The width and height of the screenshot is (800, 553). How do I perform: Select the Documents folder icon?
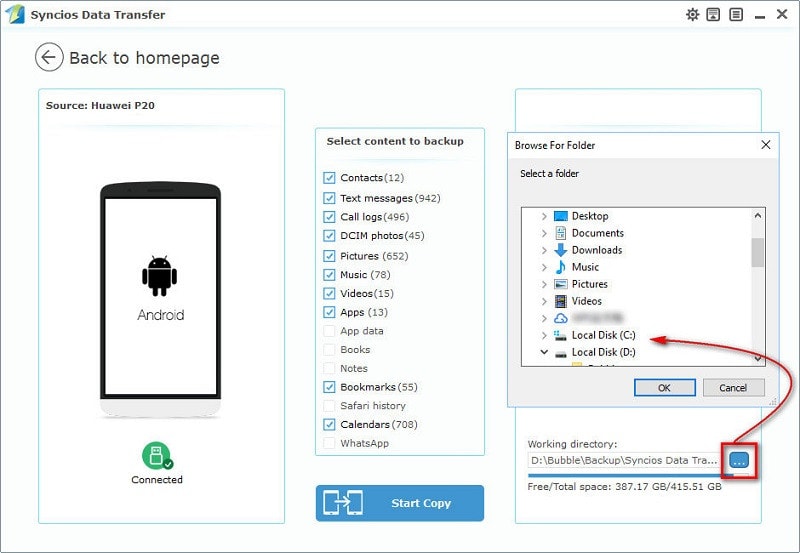[561, 233]
